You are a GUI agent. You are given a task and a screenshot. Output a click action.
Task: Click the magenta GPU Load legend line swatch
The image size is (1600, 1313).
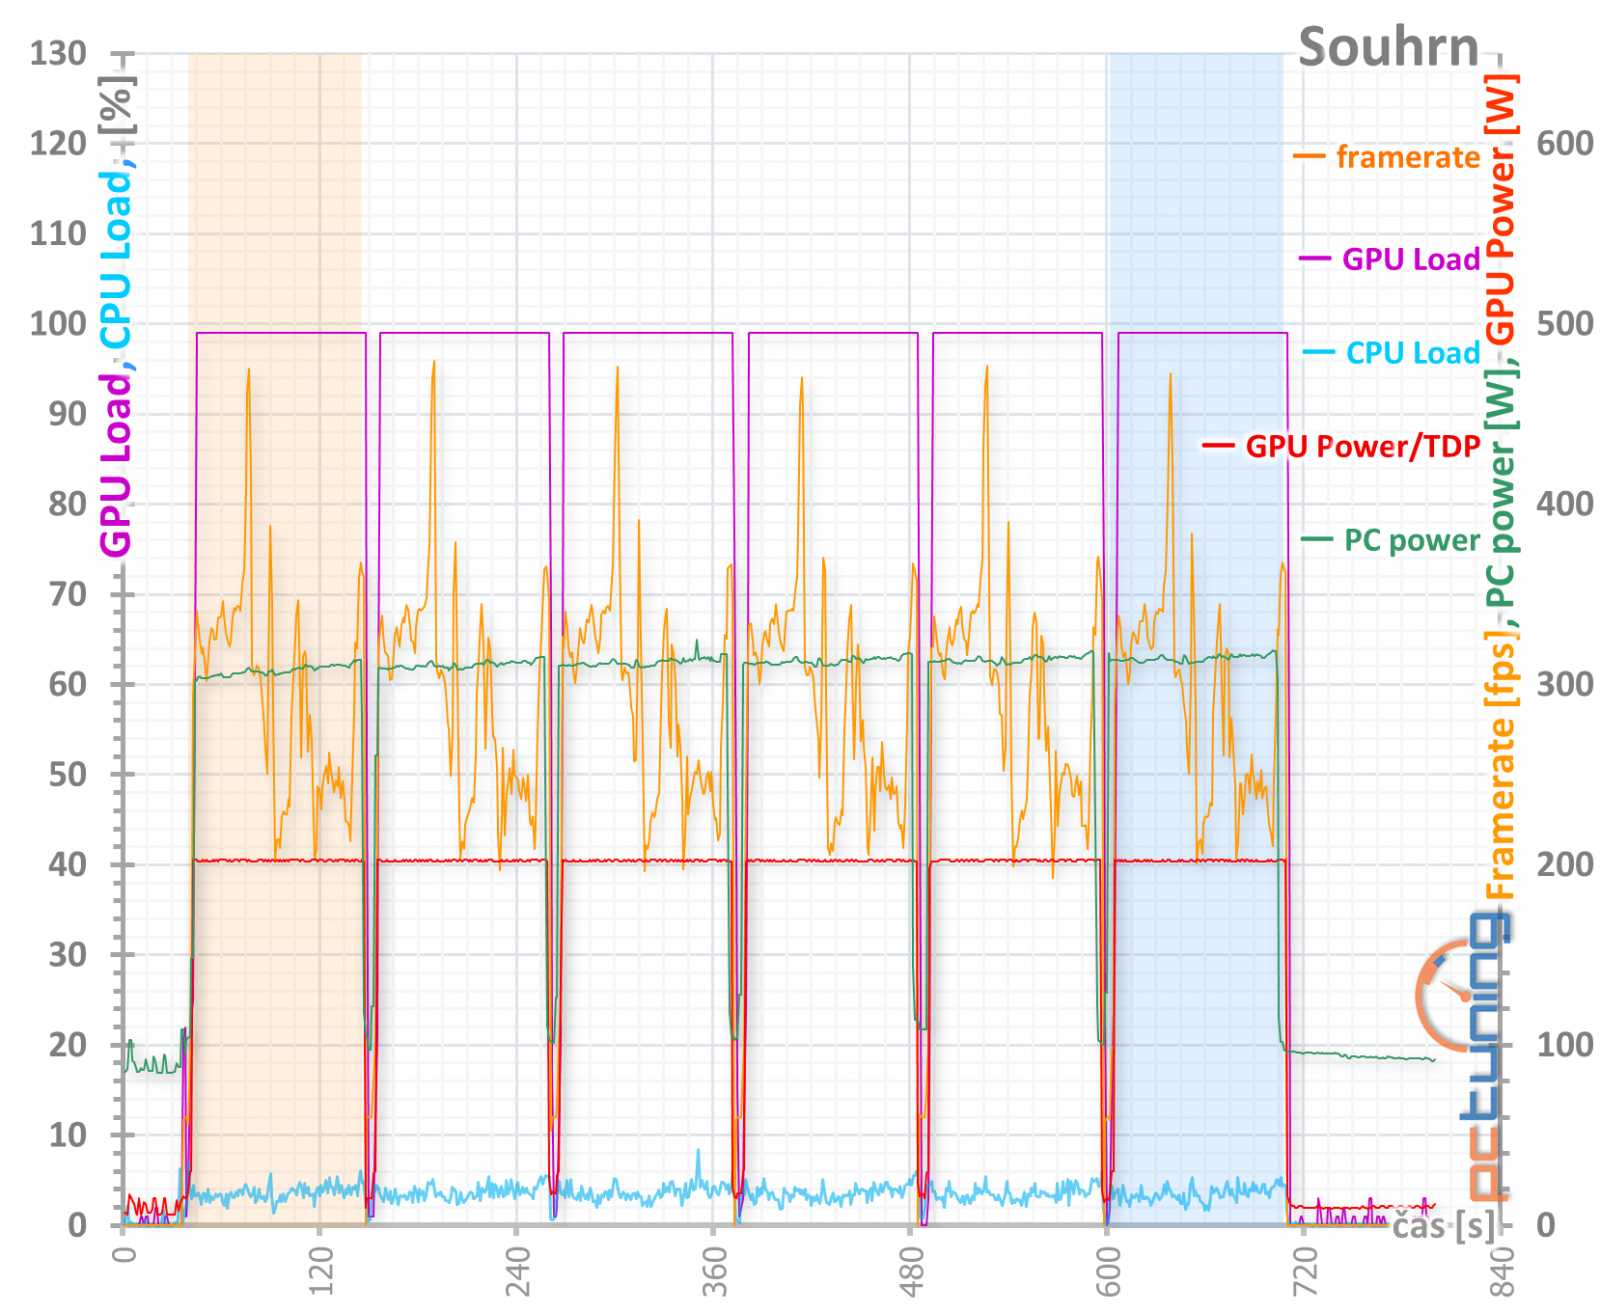coord(1315,259)
